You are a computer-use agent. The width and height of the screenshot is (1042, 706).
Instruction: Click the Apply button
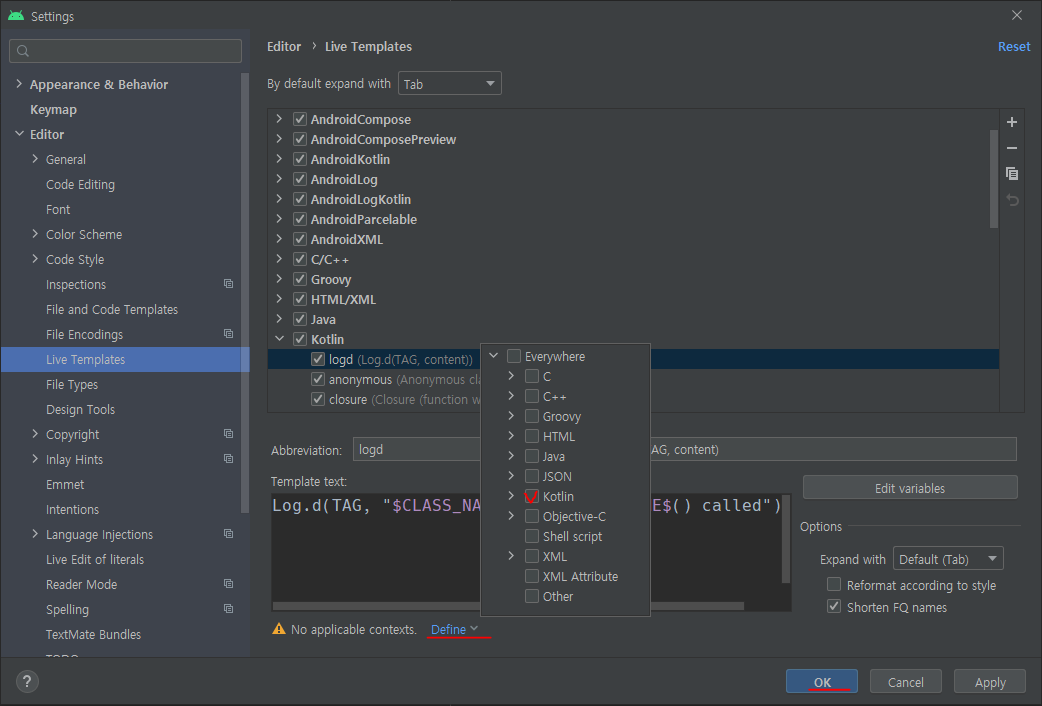point(990,681)
